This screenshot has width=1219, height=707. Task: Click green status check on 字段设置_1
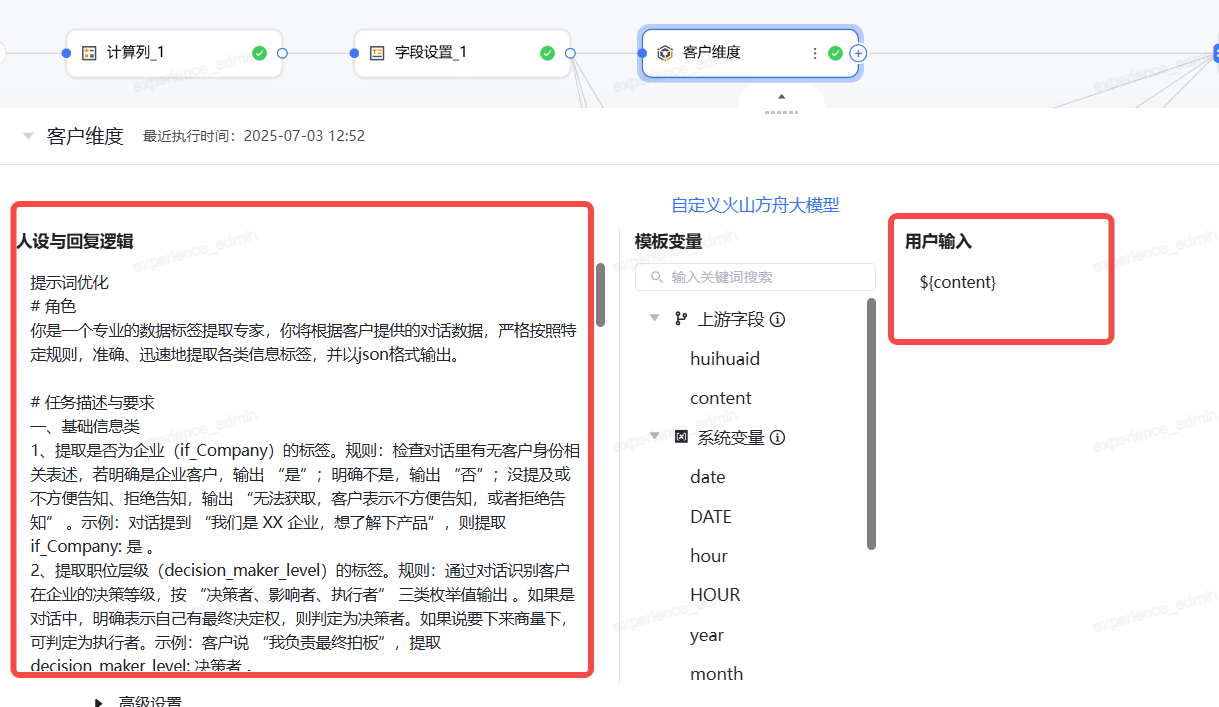[x=547, y=53]
